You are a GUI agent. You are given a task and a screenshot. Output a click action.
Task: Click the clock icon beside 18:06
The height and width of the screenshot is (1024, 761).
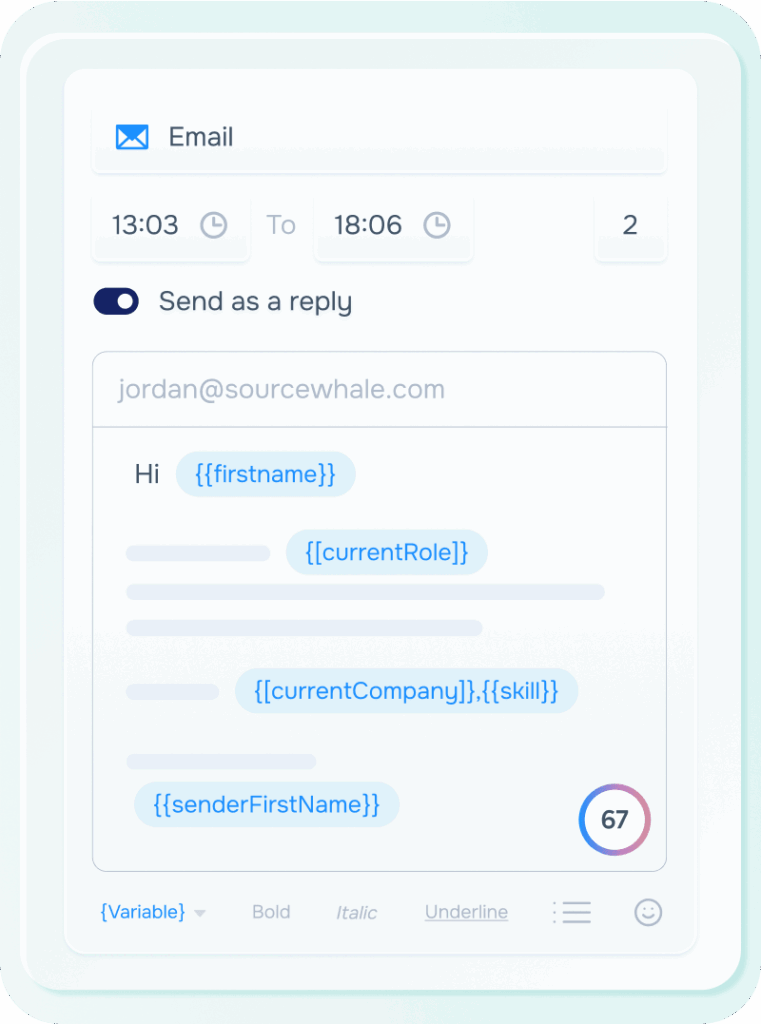click(x=437, y=225)
